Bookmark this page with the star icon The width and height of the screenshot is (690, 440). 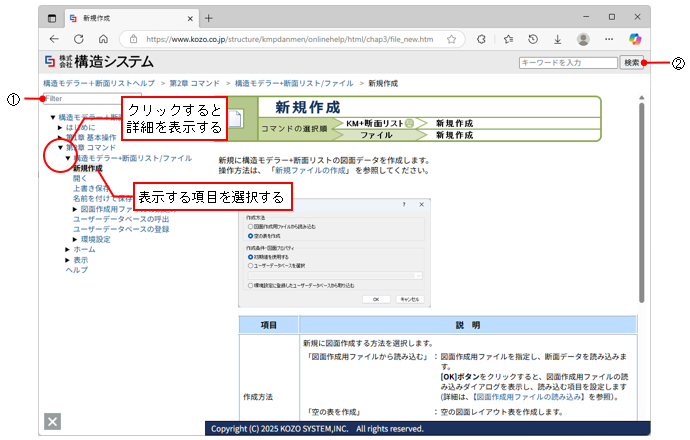[452, 39]
